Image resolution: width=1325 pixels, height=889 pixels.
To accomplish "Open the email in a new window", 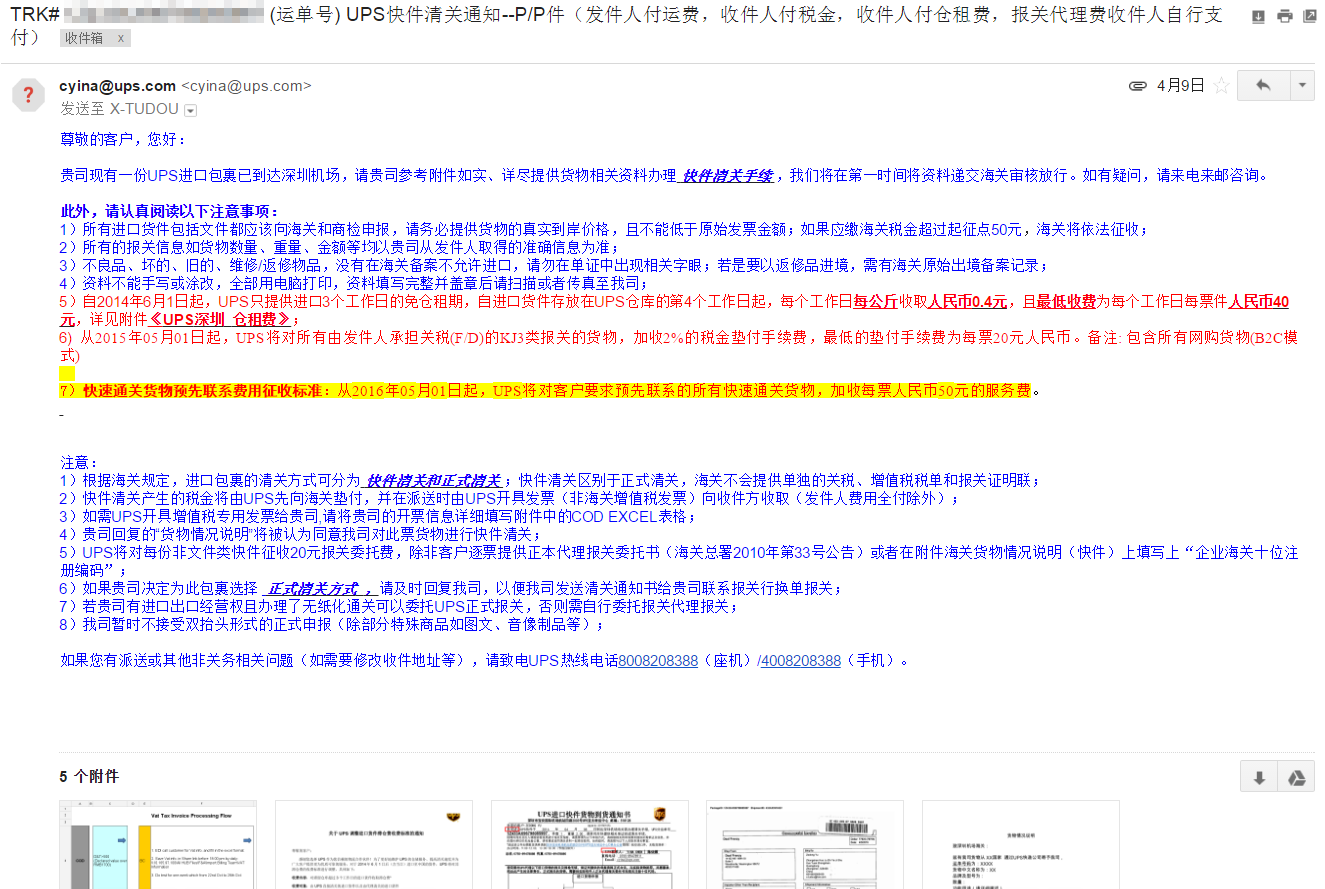I will click(1309, 16).
